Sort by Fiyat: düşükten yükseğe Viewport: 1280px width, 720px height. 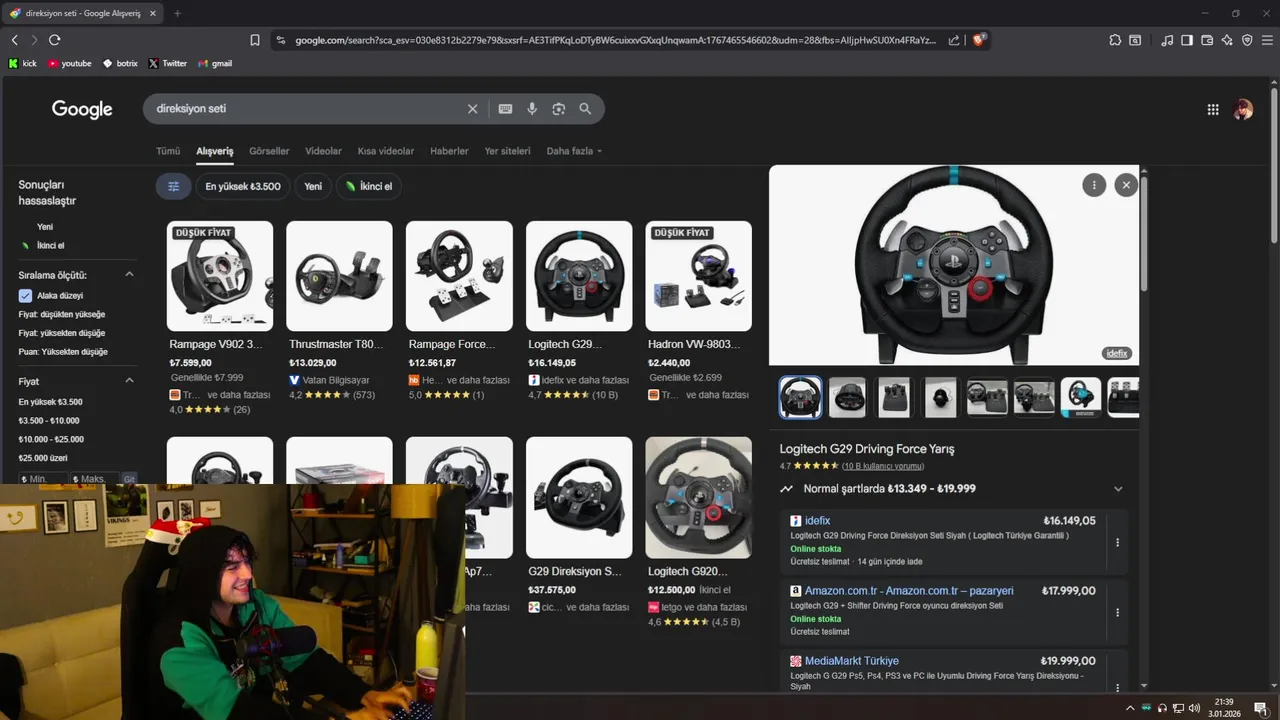62,314
